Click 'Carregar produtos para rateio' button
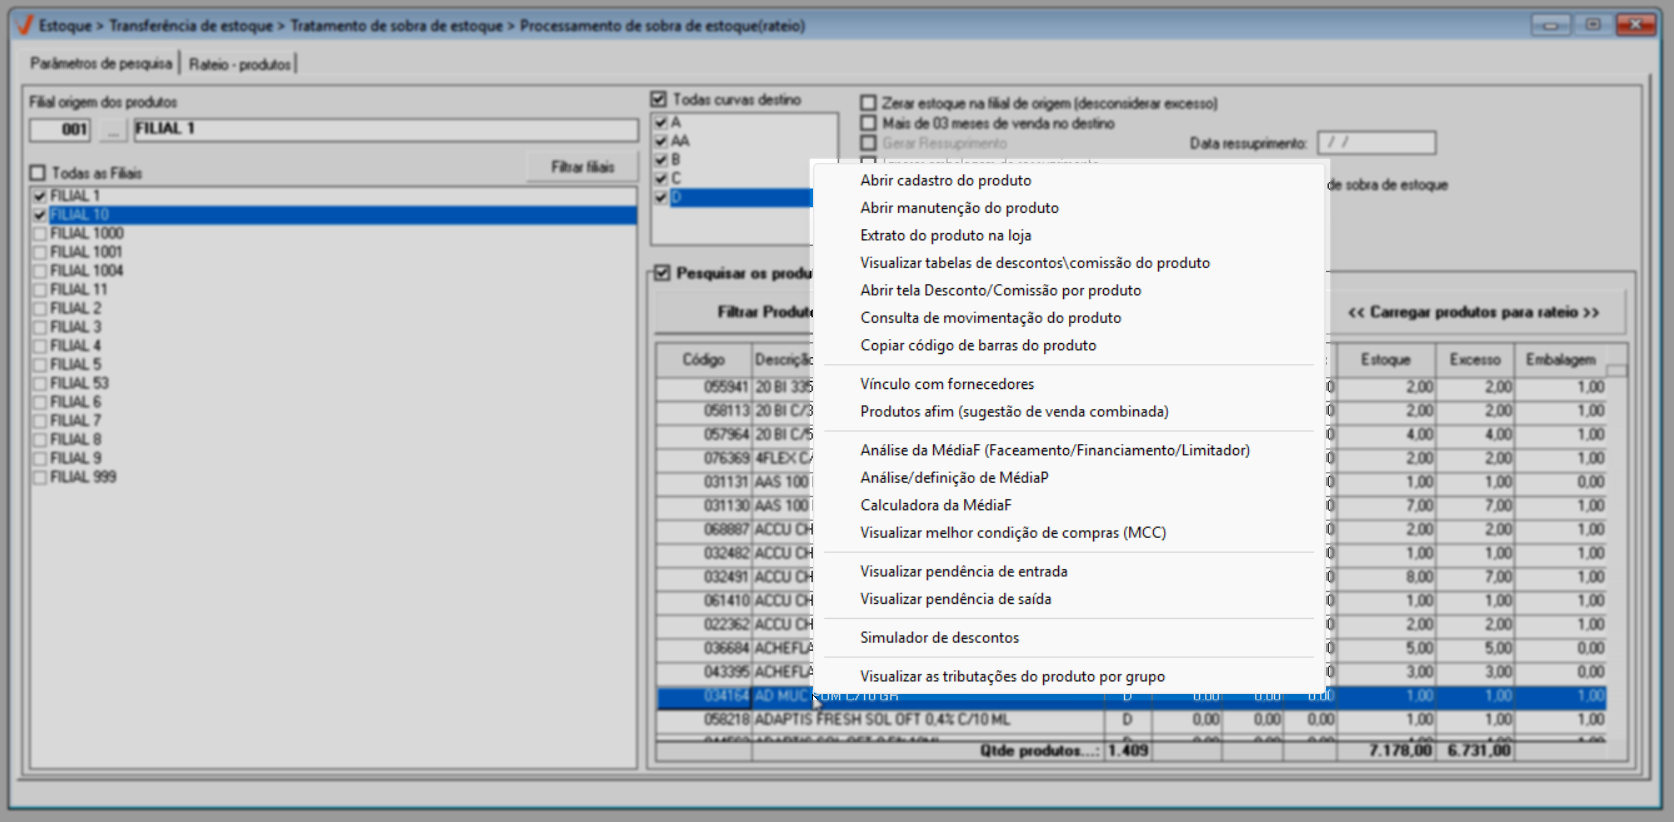This screenshot has height=822, width=1674. (1474, 312)
